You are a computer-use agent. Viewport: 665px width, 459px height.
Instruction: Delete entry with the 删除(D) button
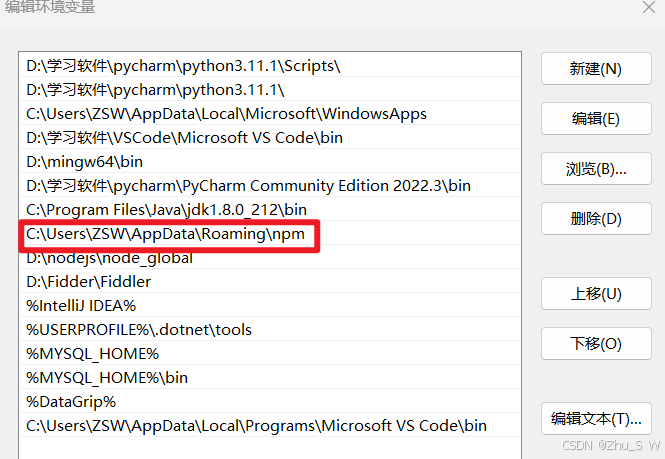click(596, 218)
